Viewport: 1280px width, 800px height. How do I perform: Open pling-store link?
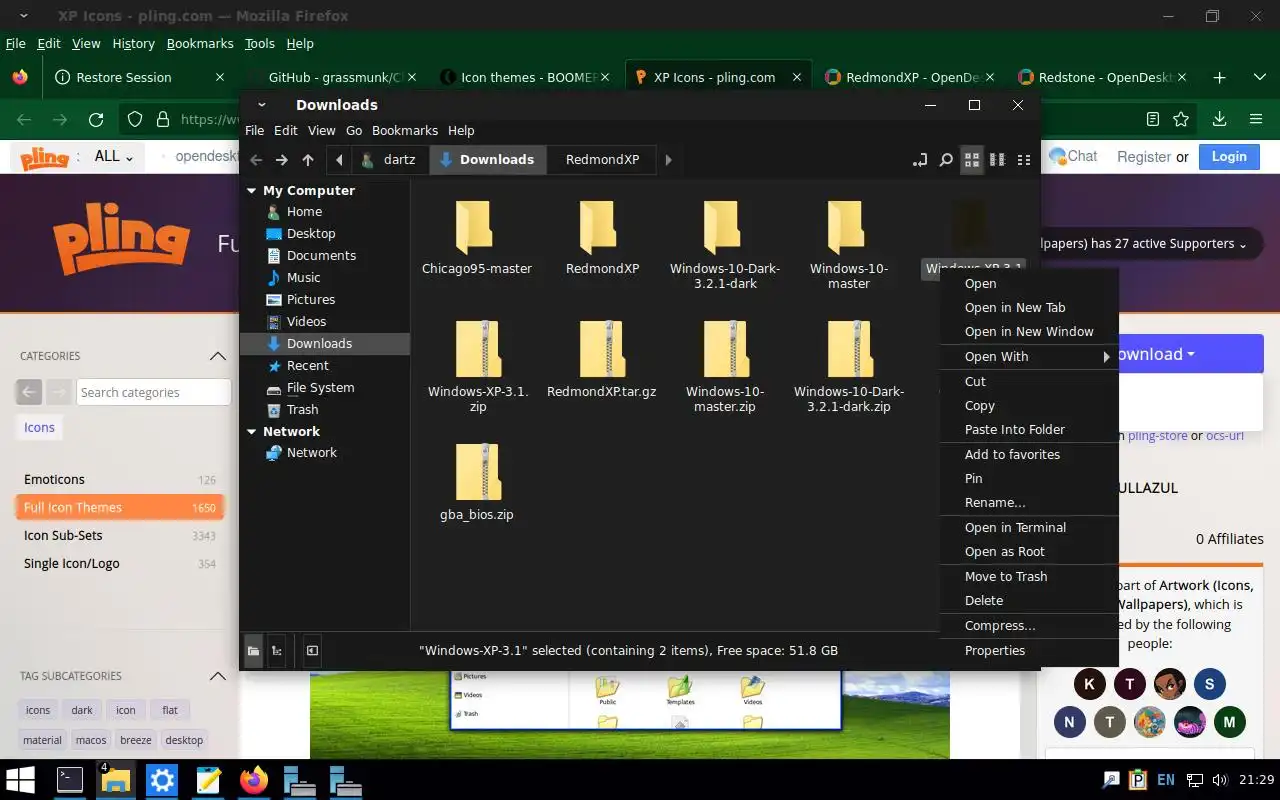click(1158, 435)
